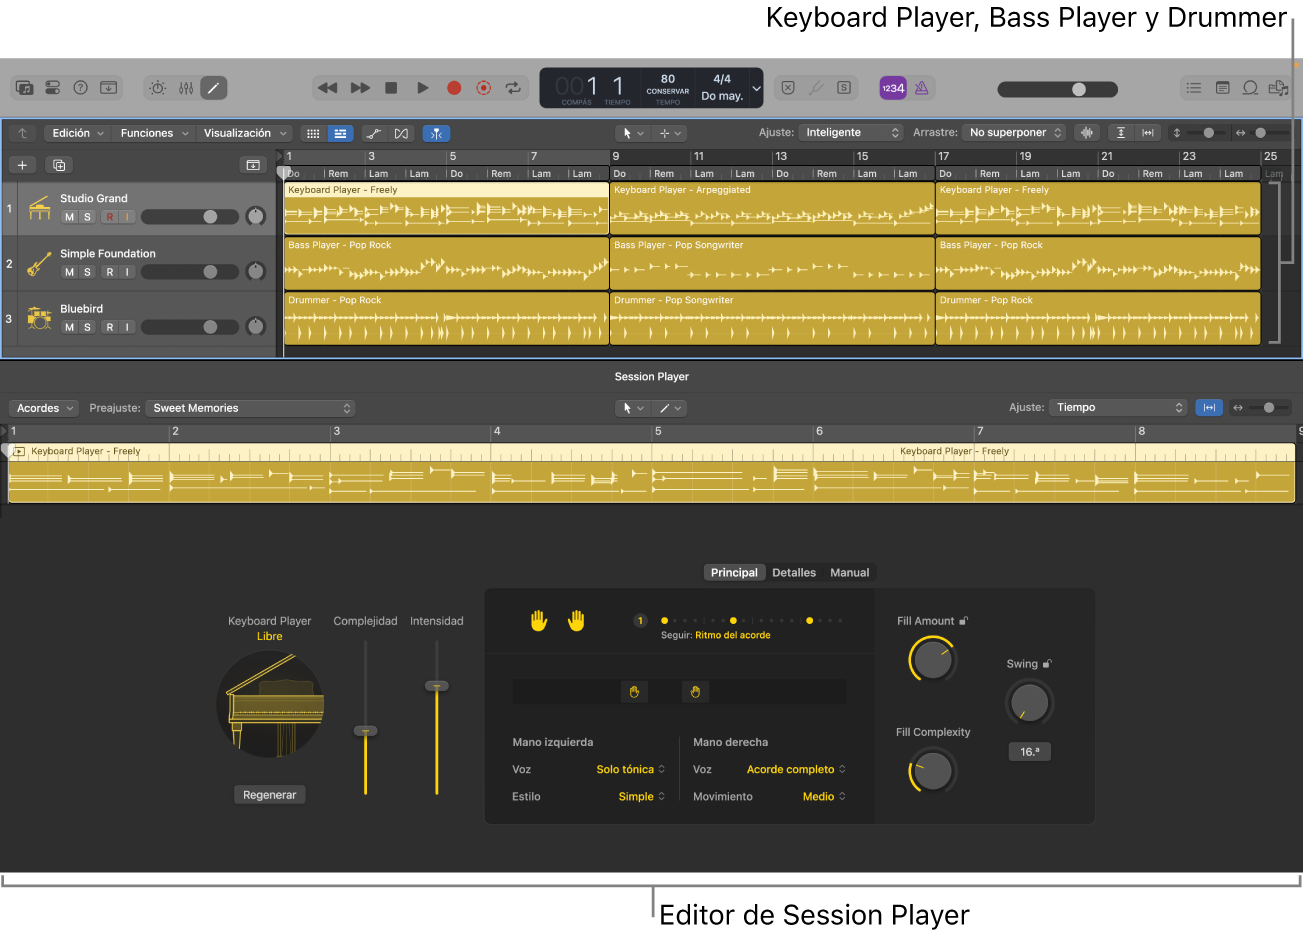Open the Mixer faders button
The image size is (1303, 936).
[x=186, y=88]
